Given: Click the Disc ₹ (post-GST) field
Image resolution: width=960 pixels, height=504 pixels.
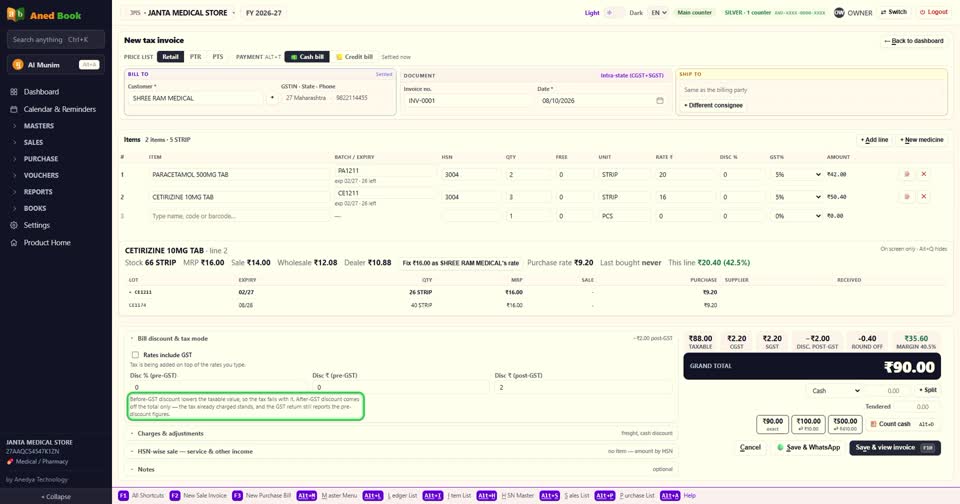Looking at the screenshot, I should click(x=583, y=388).
